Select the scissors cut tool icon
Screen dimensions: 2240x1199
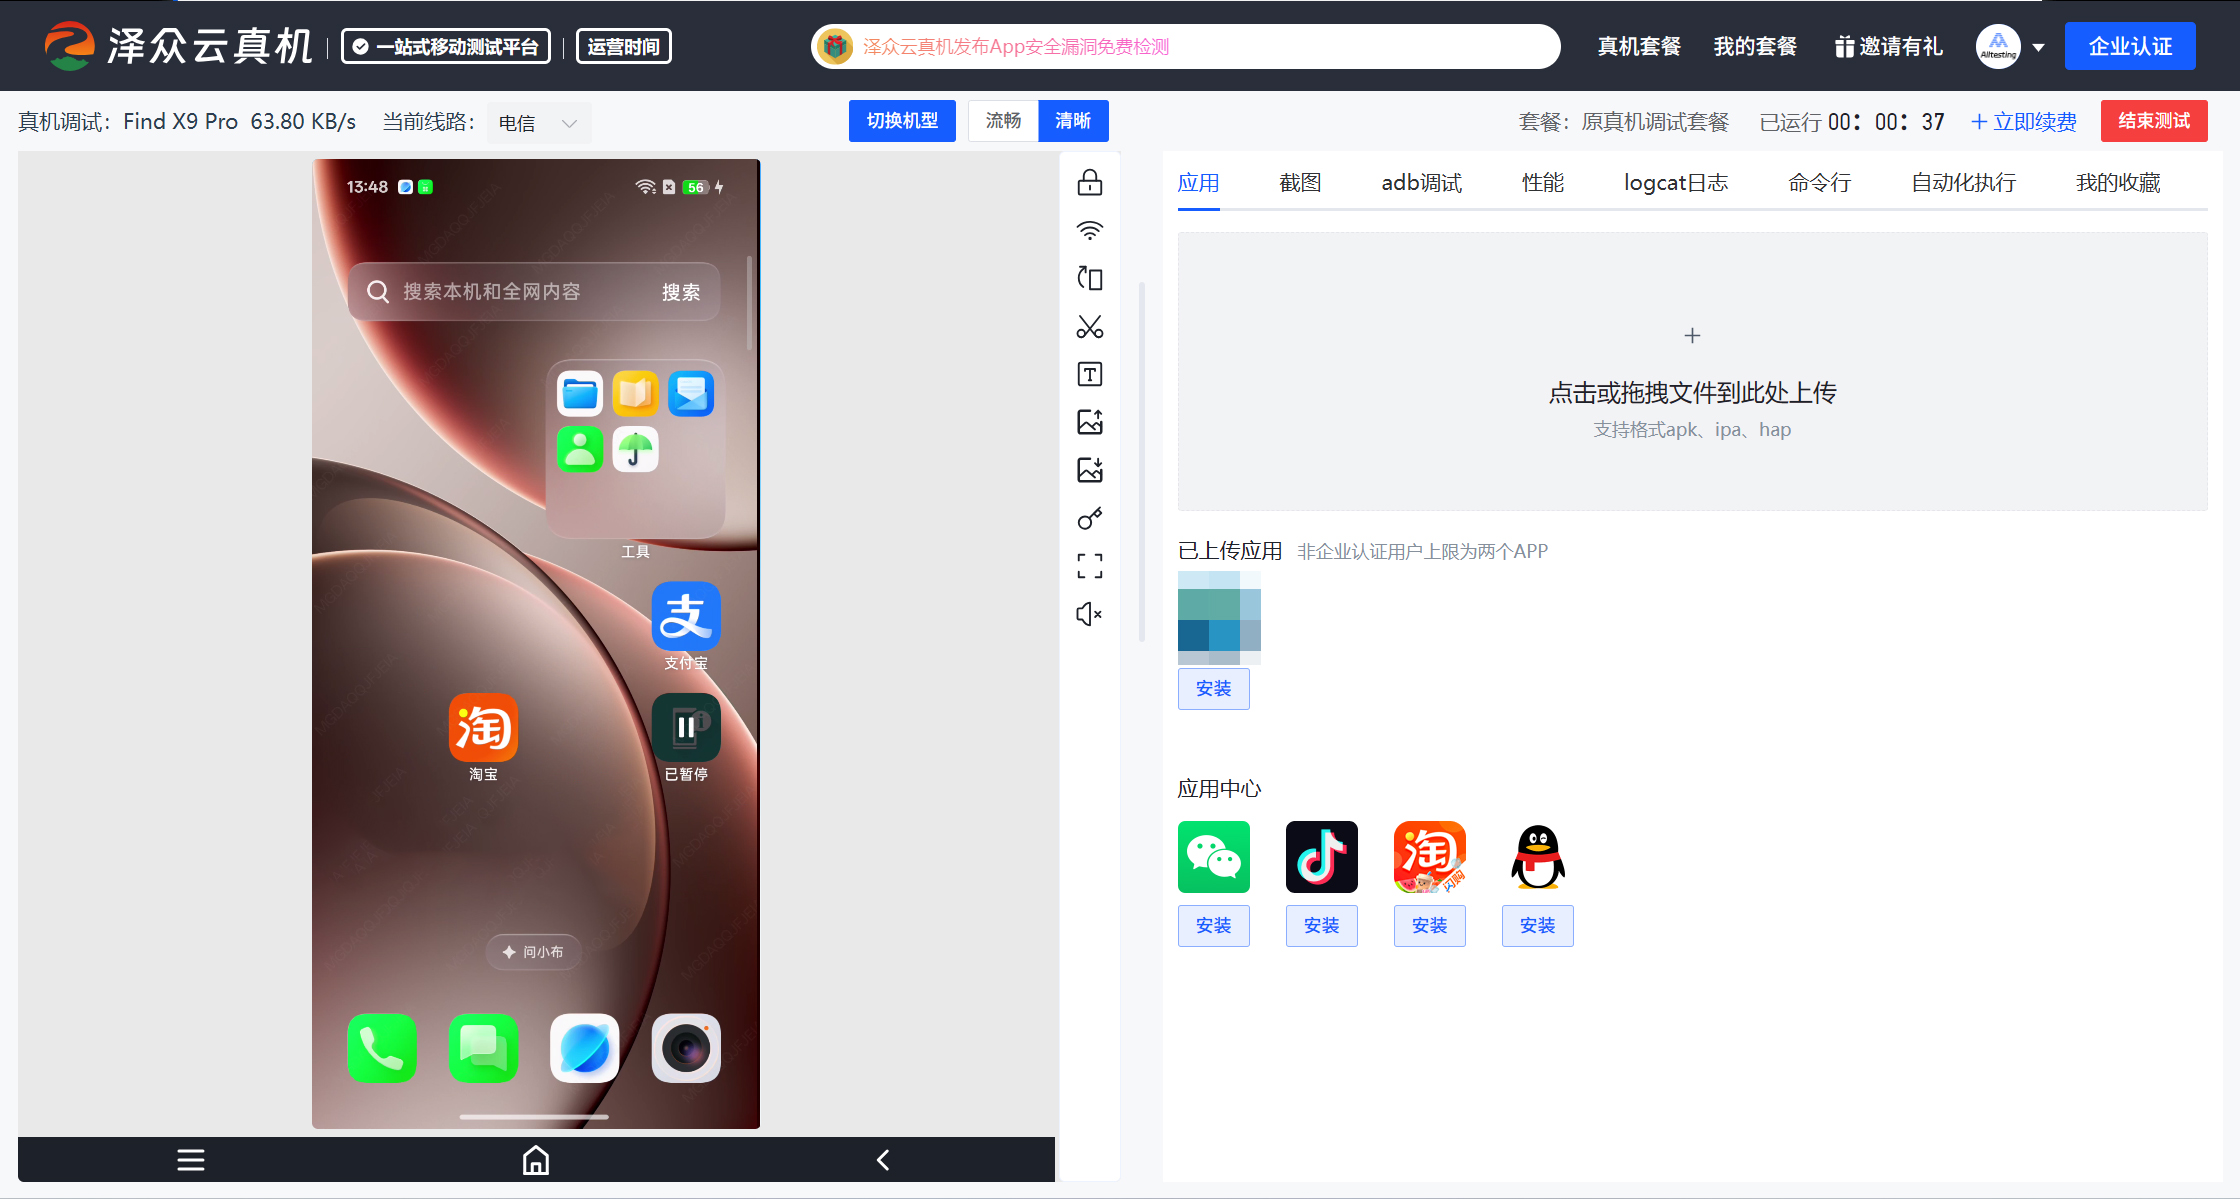pyautogui.click(x=1090, y=327)
